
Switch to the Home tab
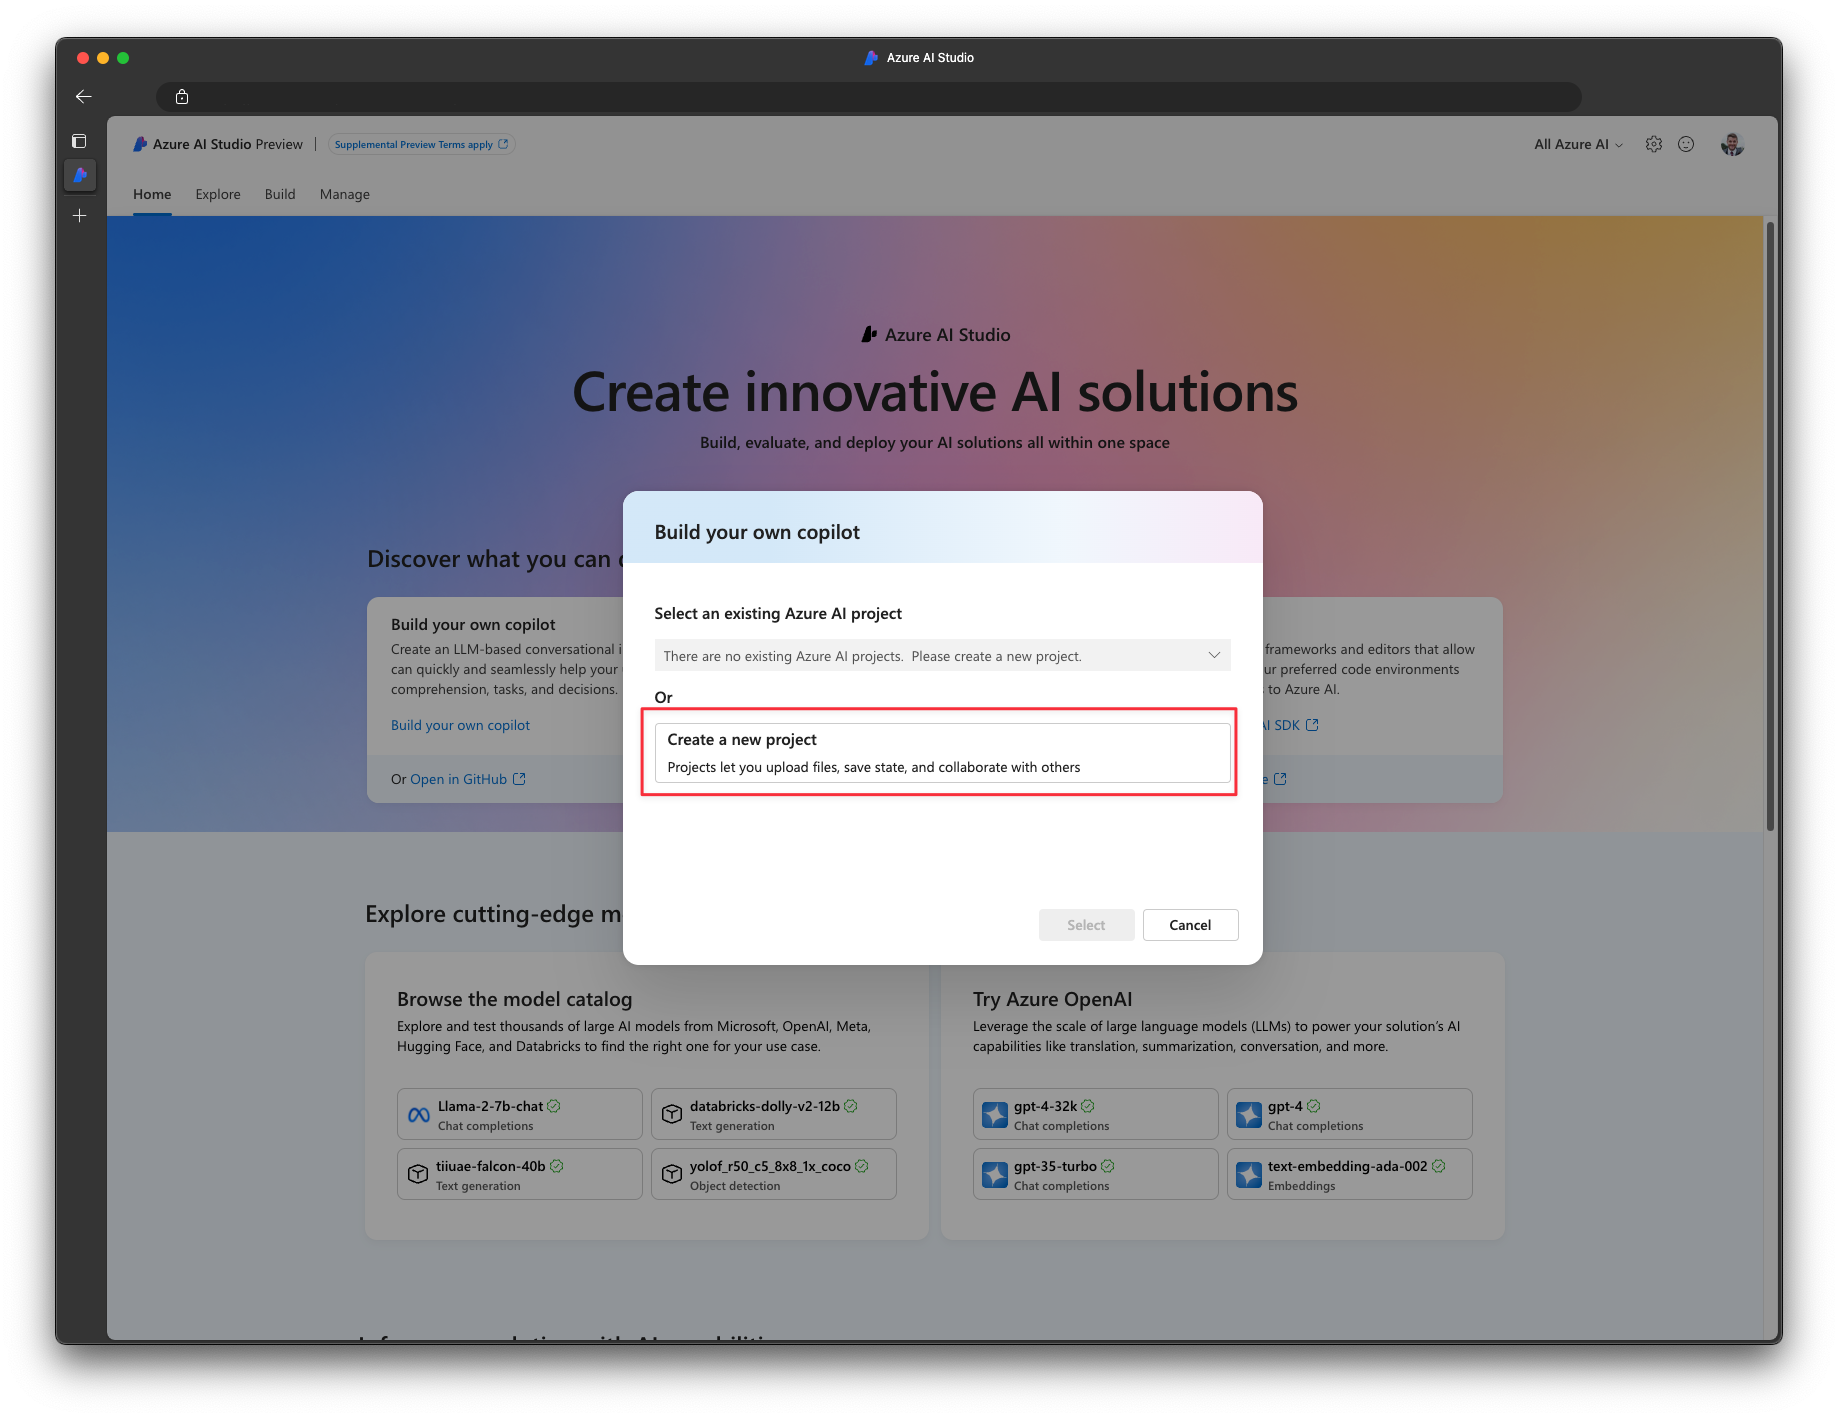[152, 194]
